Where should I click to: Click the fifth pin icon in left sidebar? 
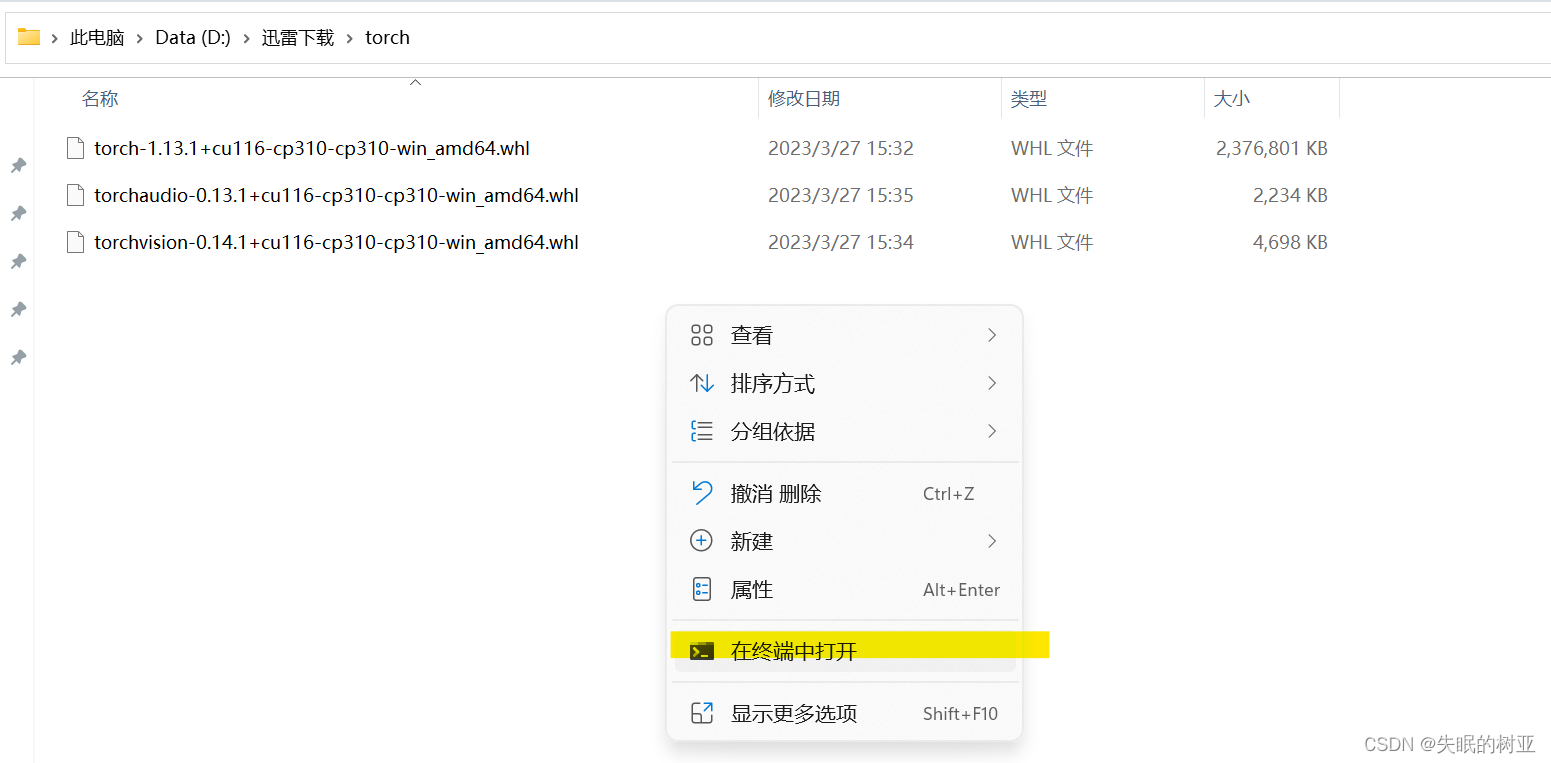(18, 357)
